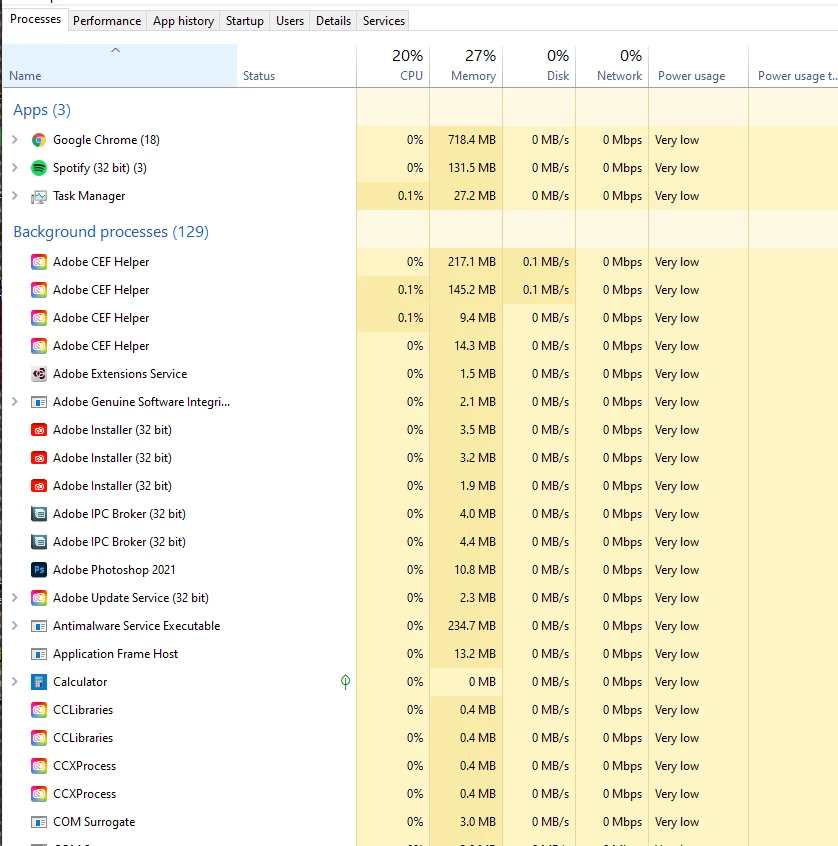Screen dimensions: 838x846
Task: Sort by the Network column header
Action: click(612, 66)
